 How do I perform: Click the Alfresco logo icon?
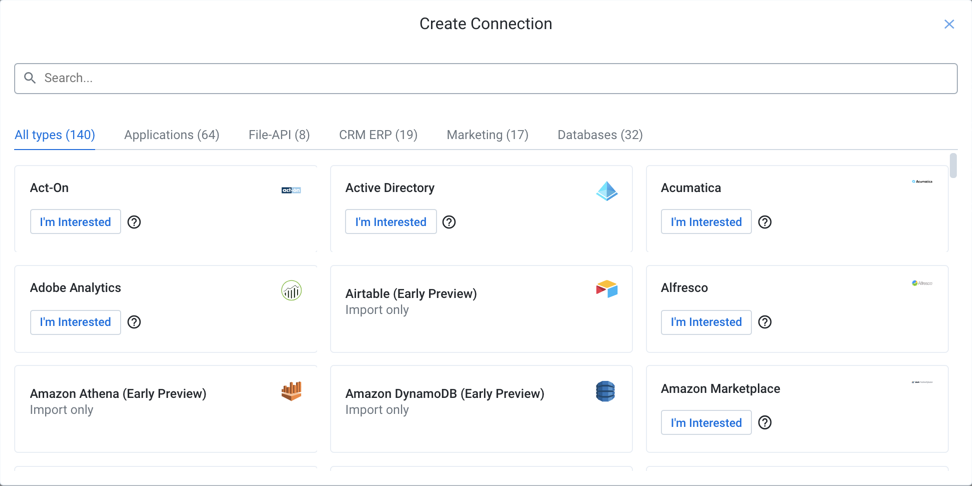pyautogui.click(x=922, y=283)
